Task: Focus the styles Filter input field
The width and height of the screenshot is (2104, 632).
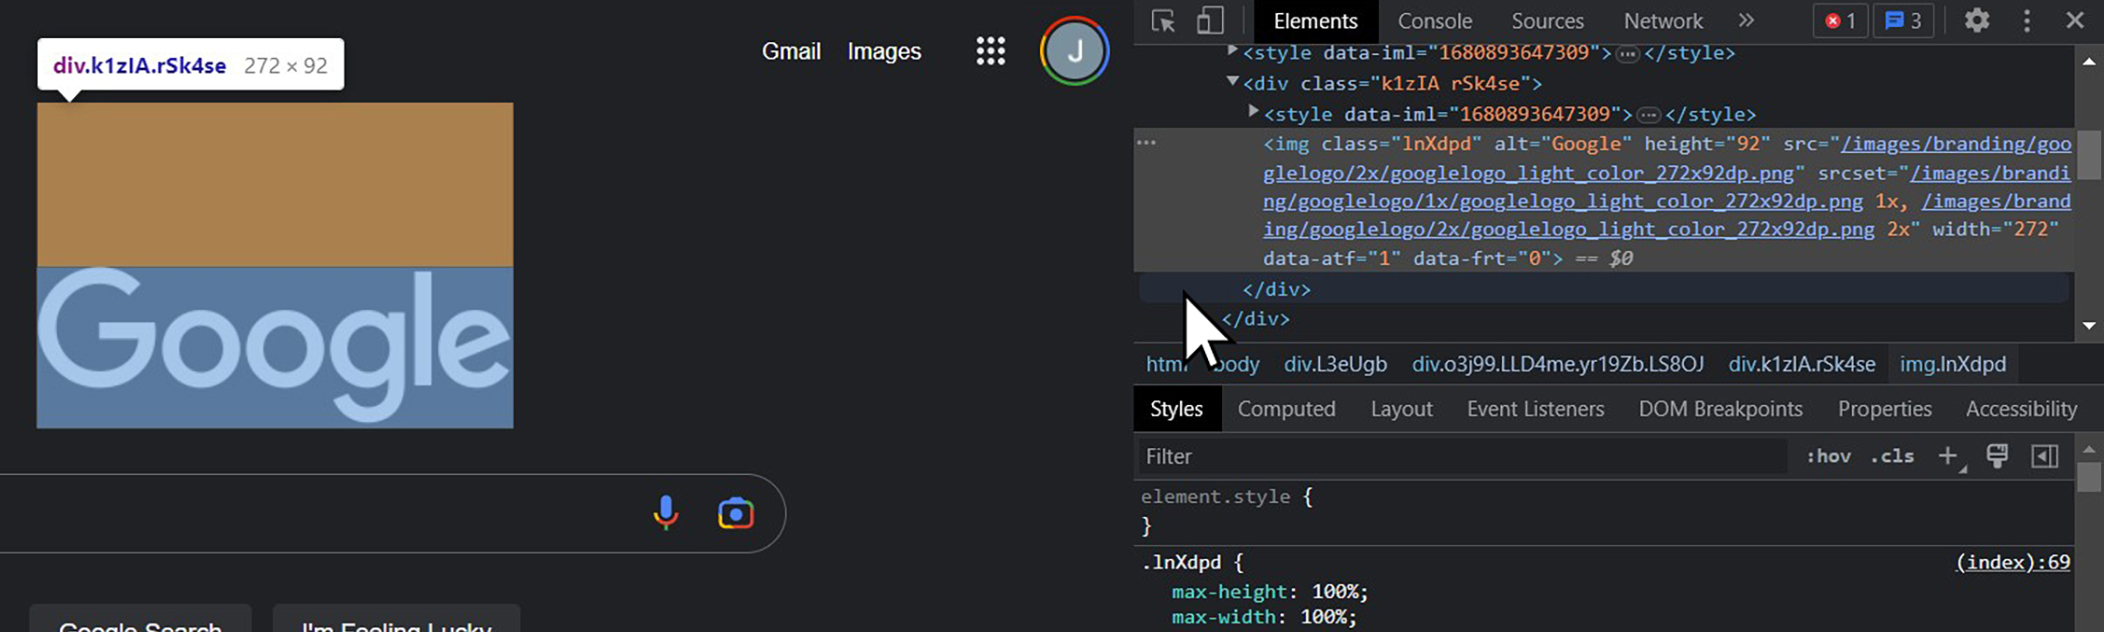Action: pos(1462,456)
